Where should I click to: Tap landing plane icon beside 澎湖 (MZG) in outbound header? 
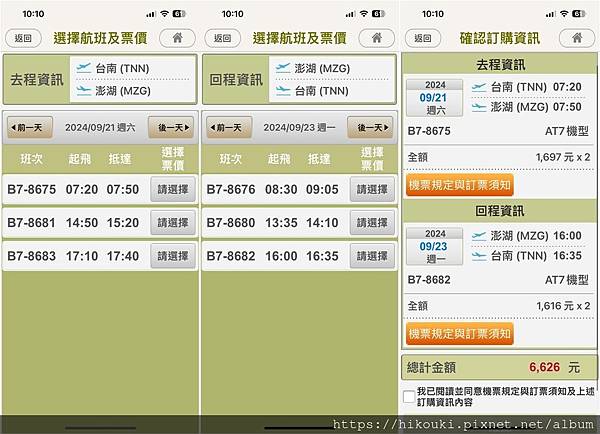click(x=83, y=91)
